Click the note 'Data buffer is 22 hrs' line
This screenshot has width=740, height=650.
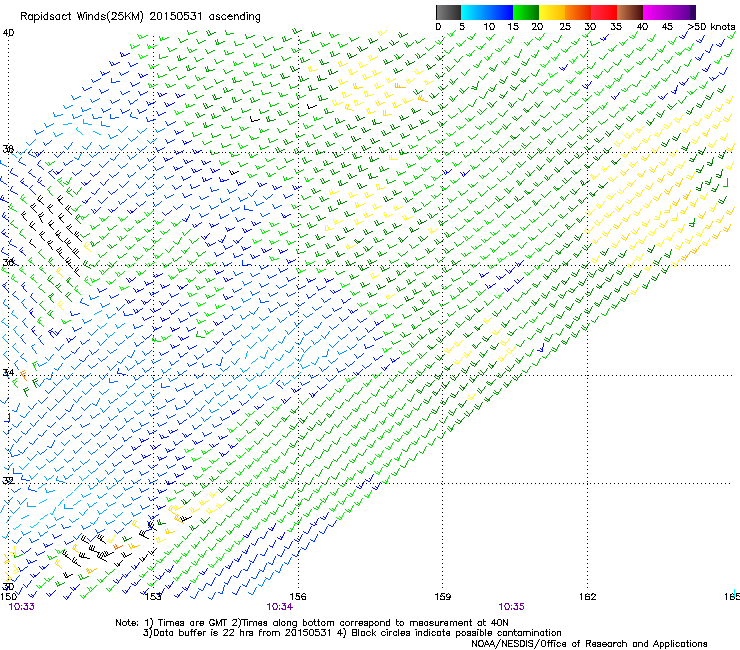click(x=352, y=633)
